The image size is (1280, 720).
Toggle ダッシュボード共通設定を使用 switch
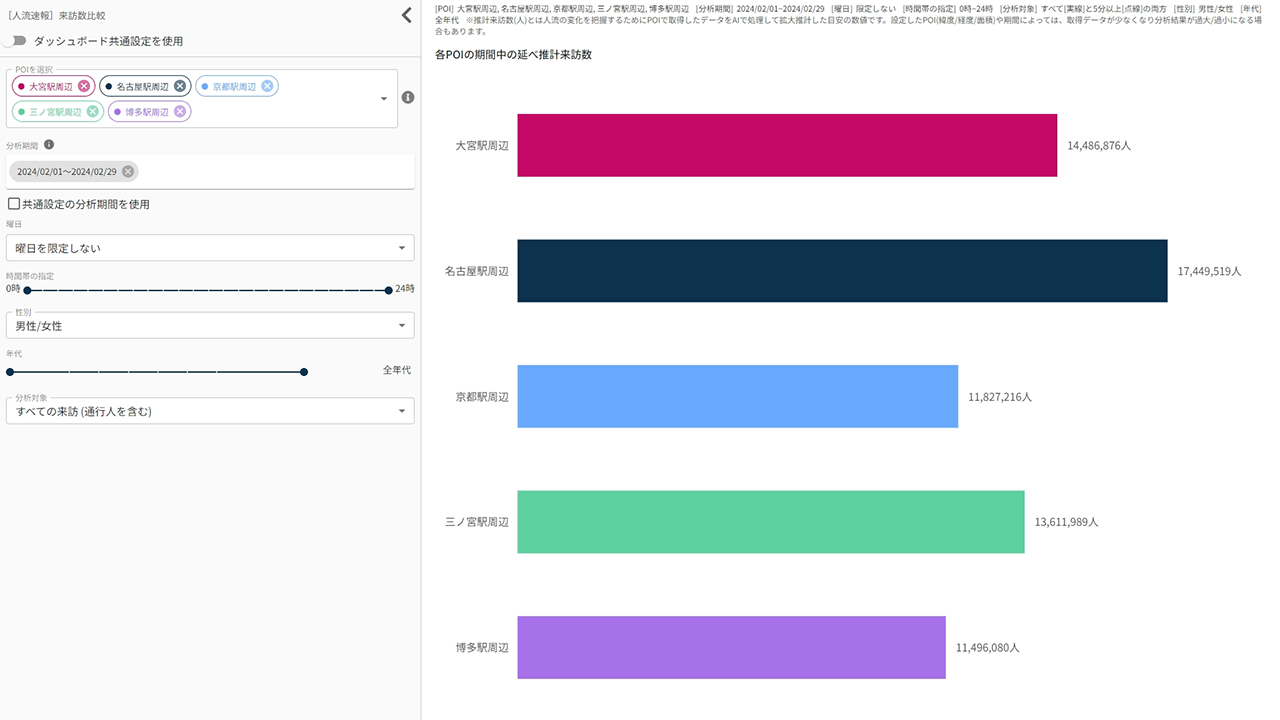15,41
